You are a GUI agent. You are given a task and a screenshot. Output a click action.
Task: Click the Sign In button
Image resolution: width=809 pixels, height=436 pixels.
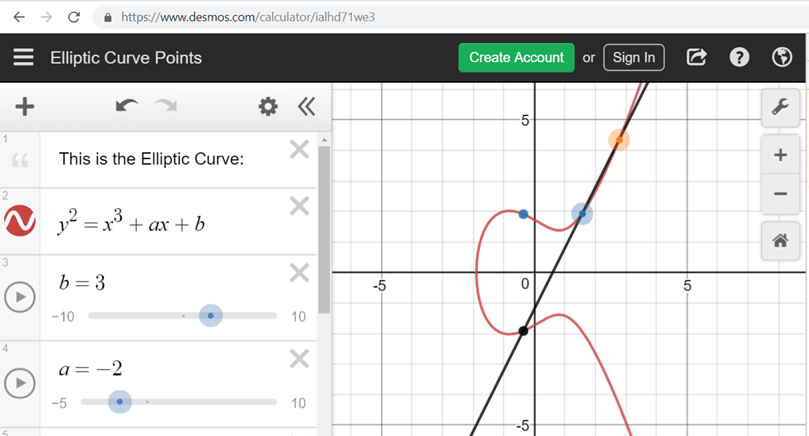coord(634,58)
